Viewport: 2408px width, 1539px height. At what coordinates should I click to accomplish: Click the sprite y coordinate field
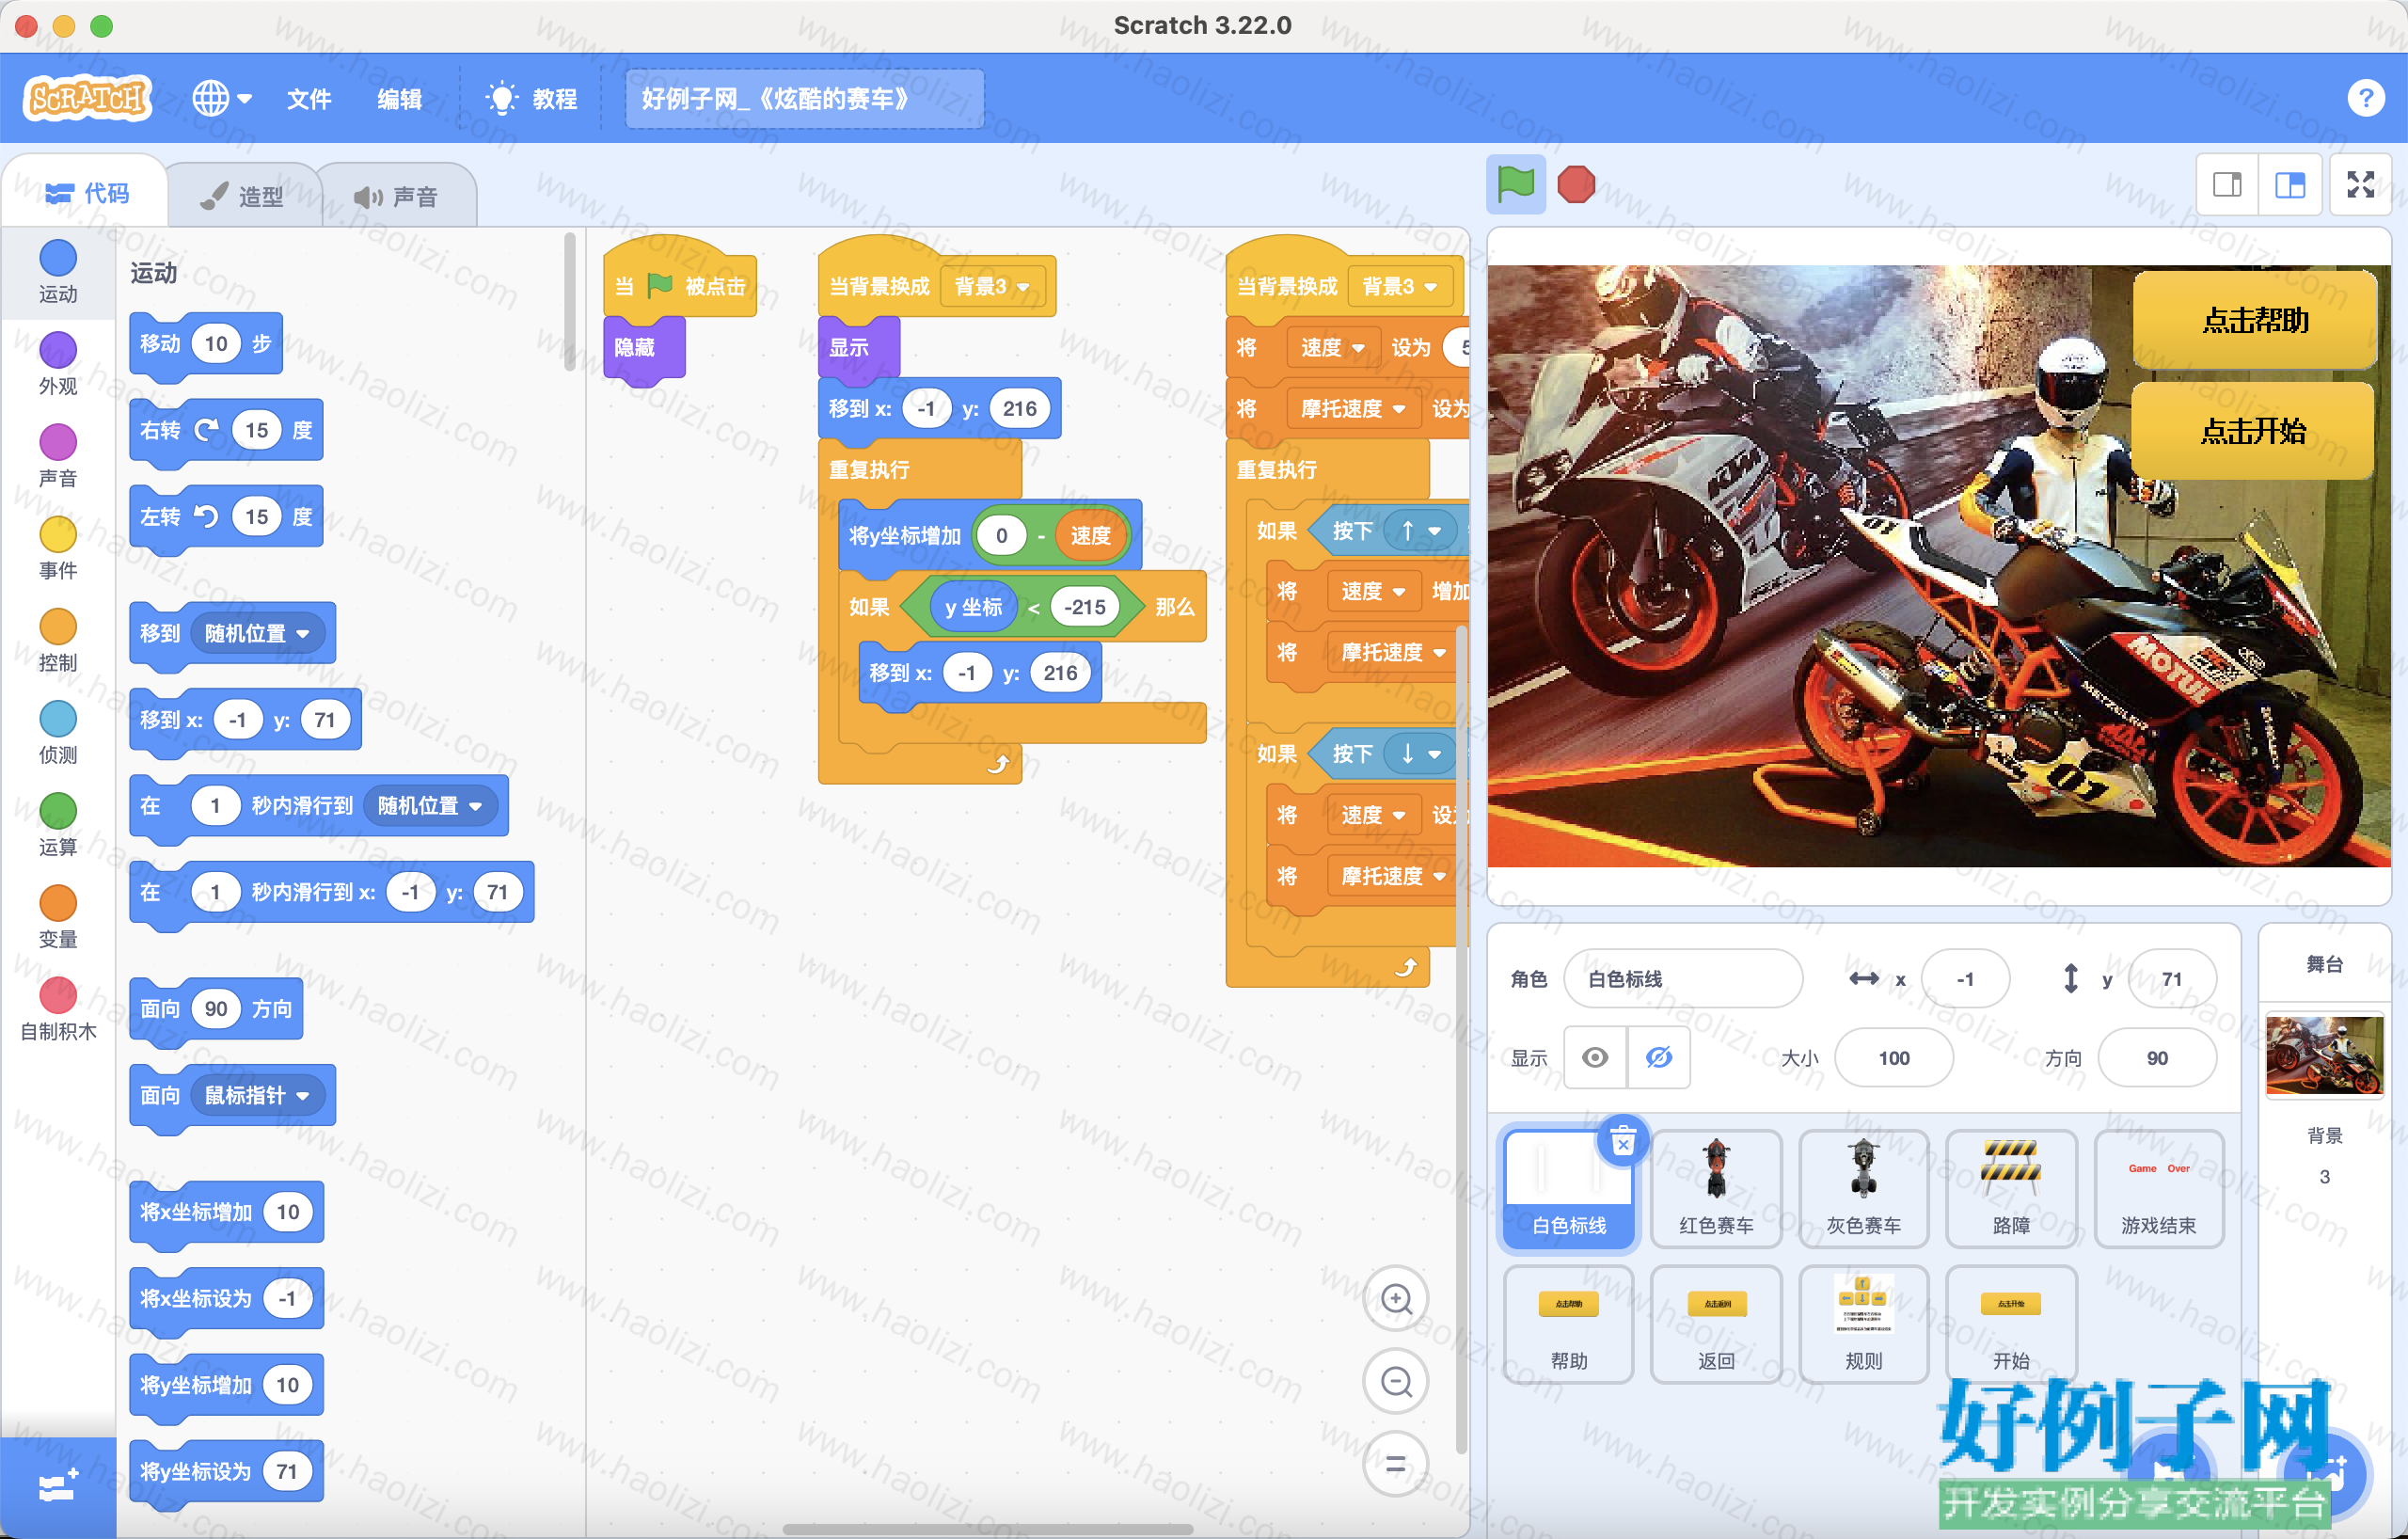tap(2172, 979)
